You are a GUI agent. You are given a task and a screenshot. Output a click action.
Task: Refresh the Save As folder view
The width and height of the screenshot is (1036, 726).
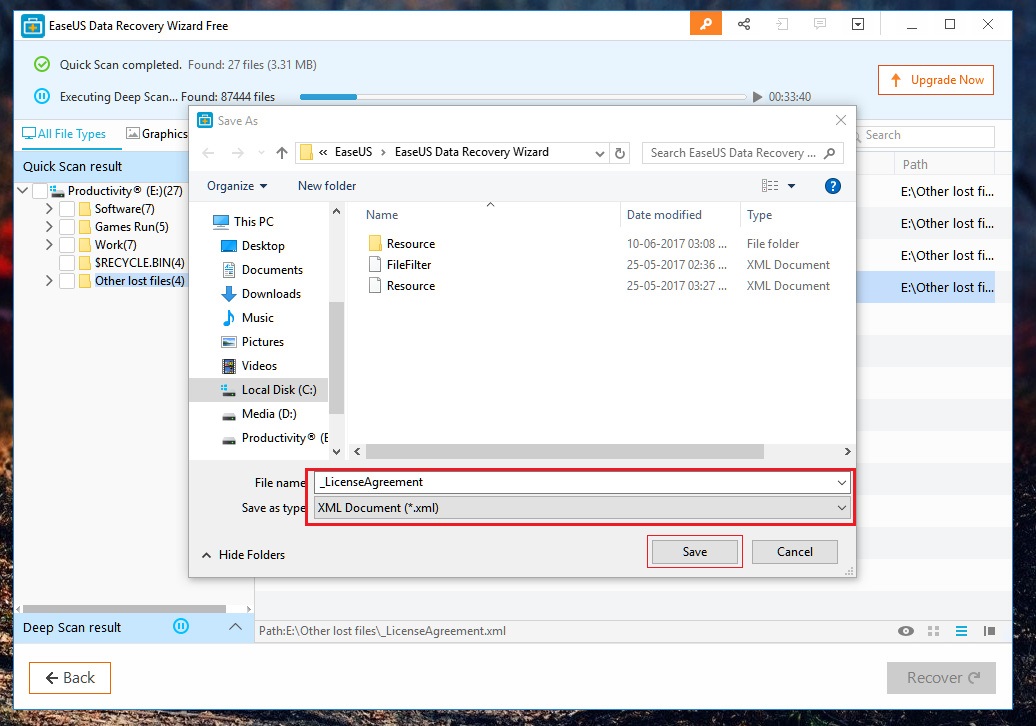pyautogui.click(x=620, y=153)
